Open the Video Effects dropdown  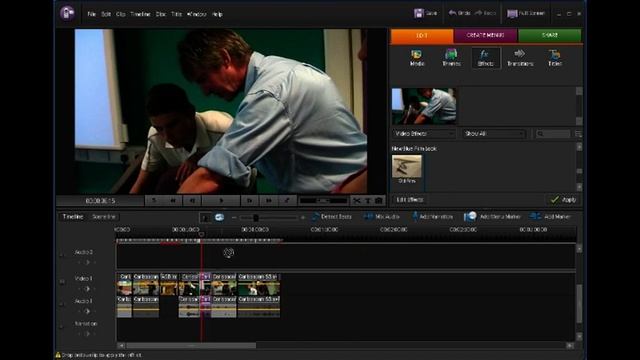(424, 134)
